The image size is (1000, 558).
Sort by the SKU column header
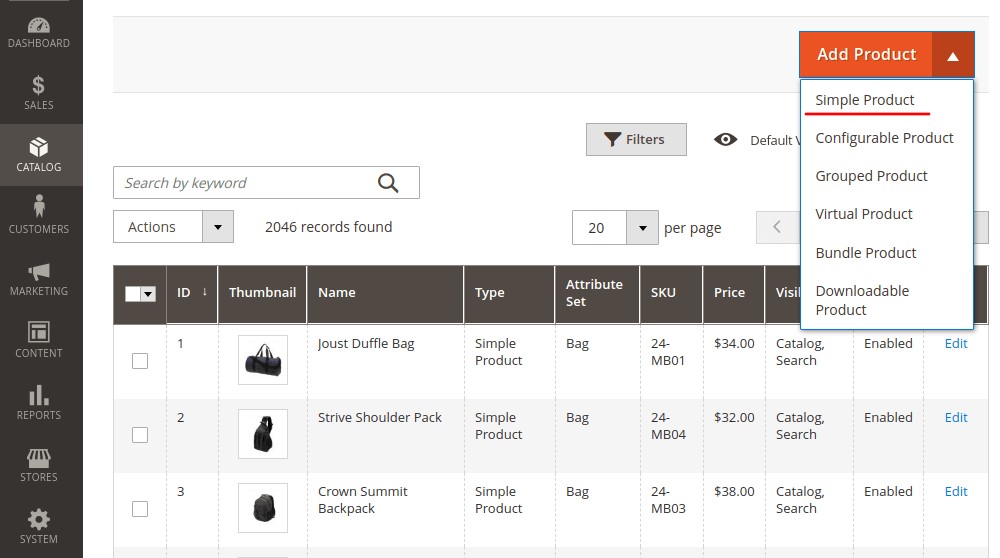[671, 293]
